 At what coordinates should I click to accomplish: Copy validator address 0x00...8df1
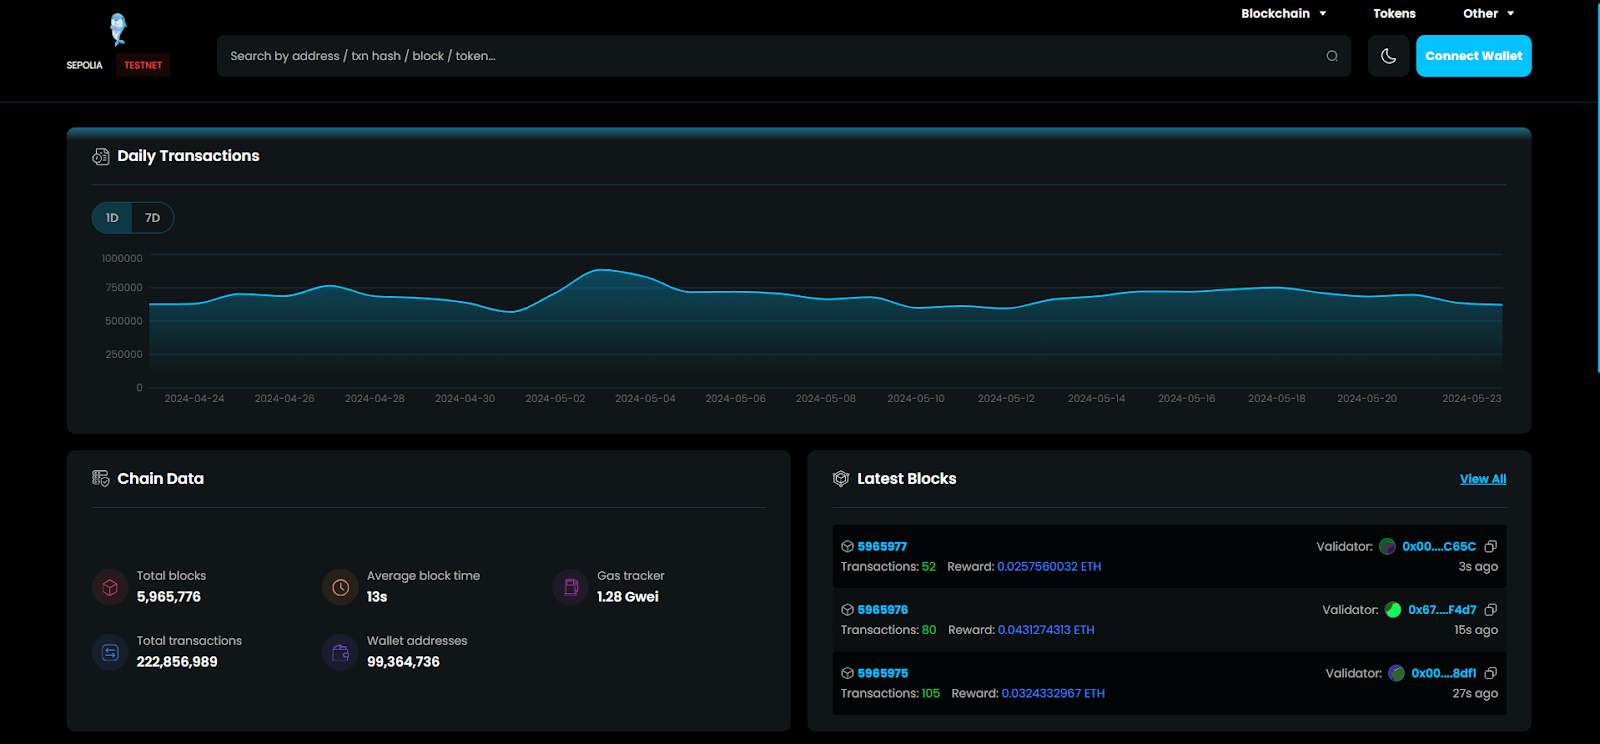click(1490, 673)
